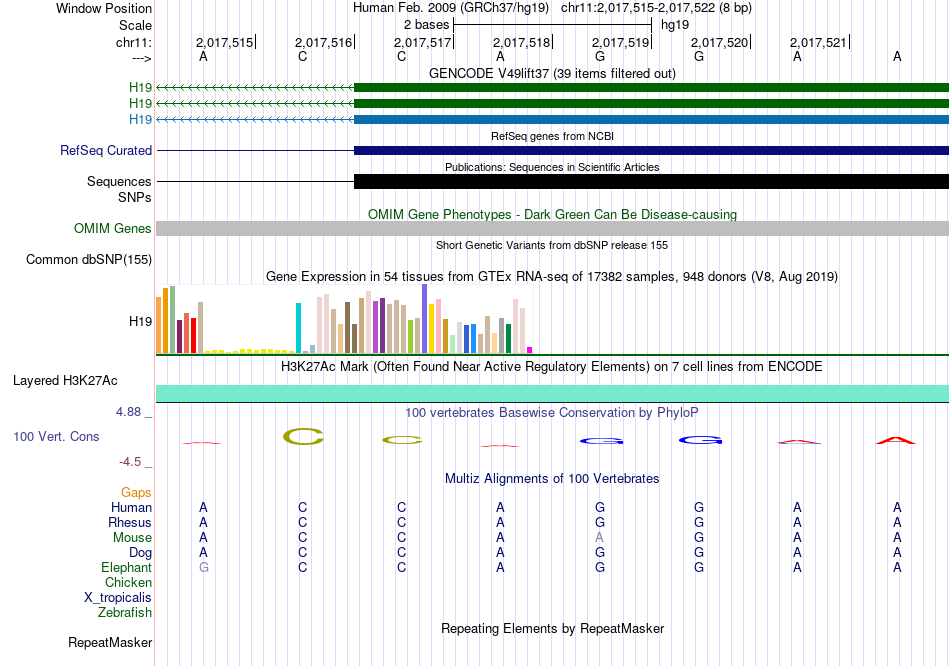The height and width of the screenshot is (666, 950).
Task: Click the 2,017,521 position tick label
Action: [x=818, y=42]
